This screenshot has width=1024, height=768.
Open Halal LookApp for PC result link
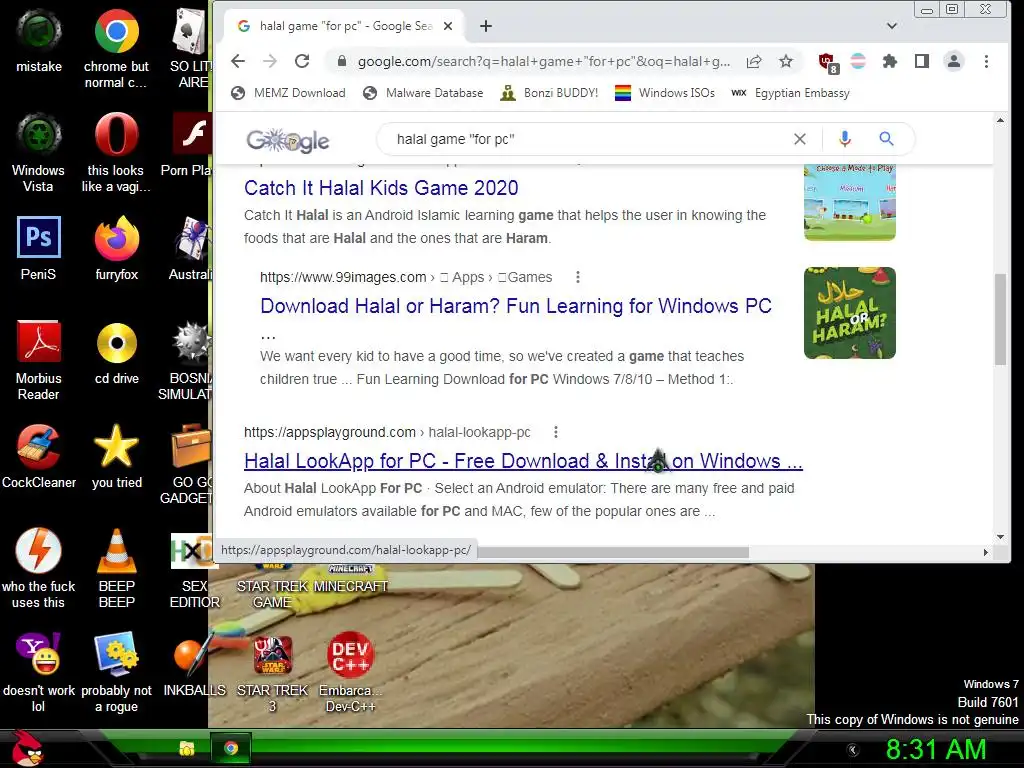click(x=523, y=461)
